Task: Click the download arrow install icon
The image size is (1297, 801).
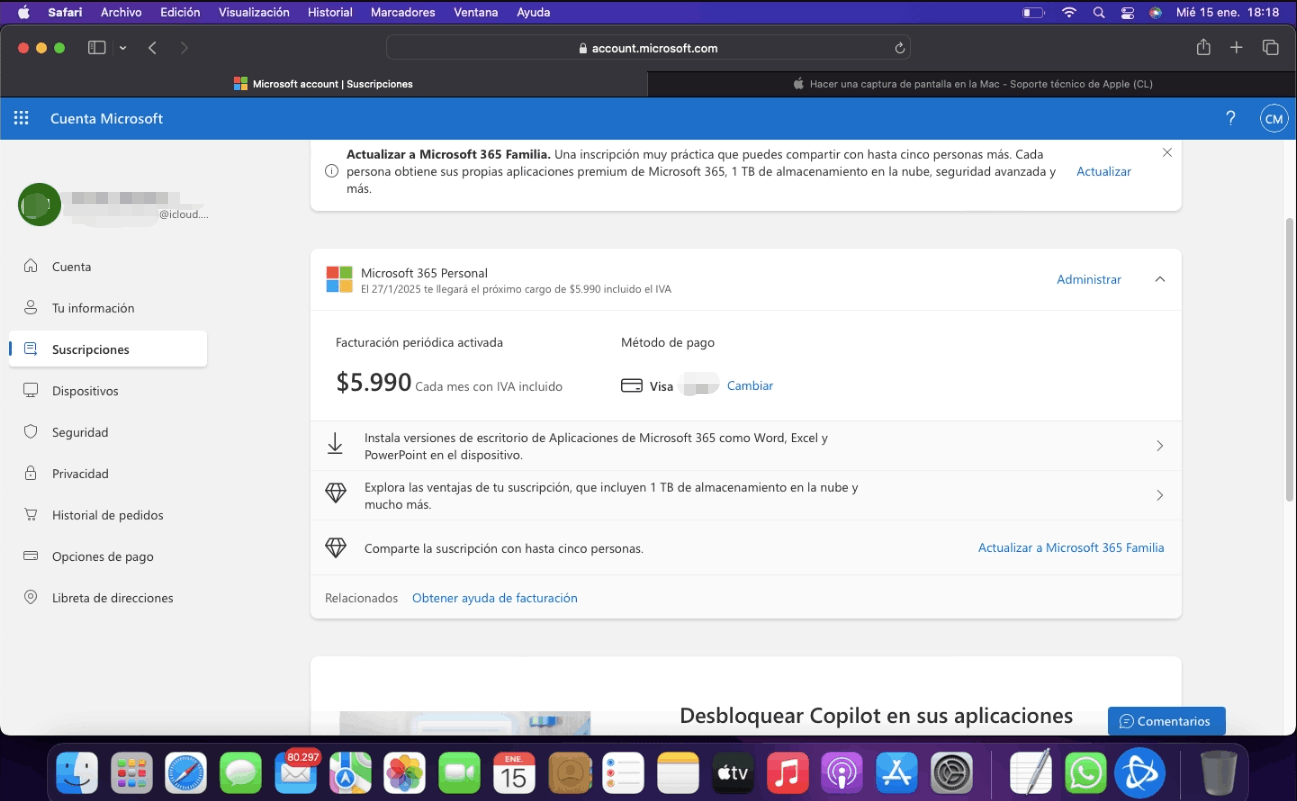Action: click(x=336, y=445)
